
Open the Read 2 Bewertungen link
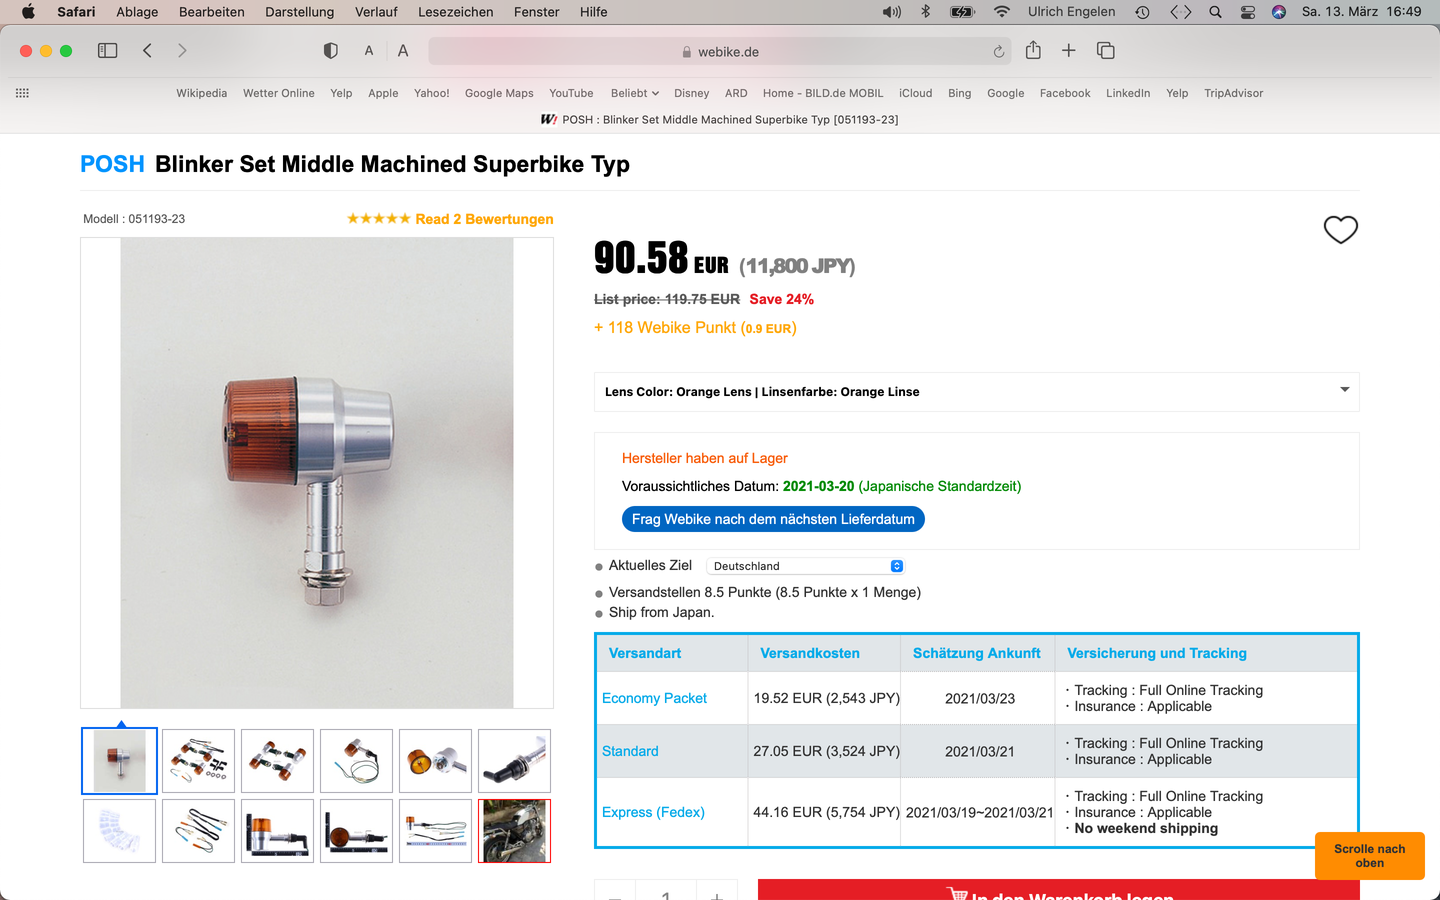point(484,219)
